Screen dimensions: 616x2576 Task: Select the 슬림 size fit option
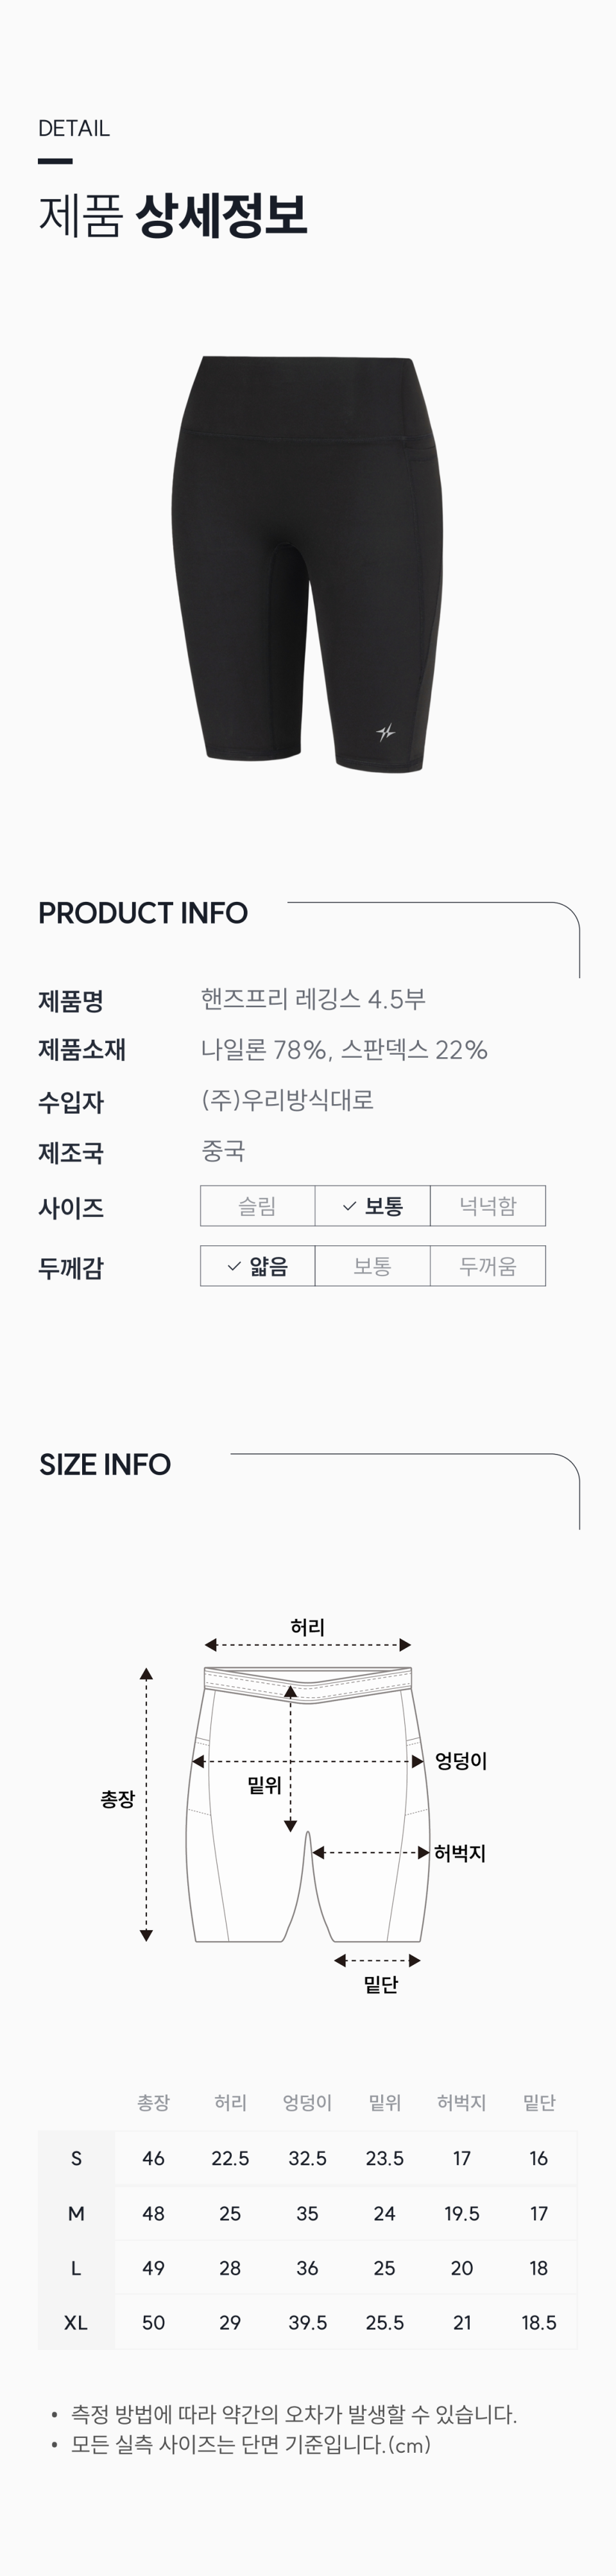click(257, 1206)
